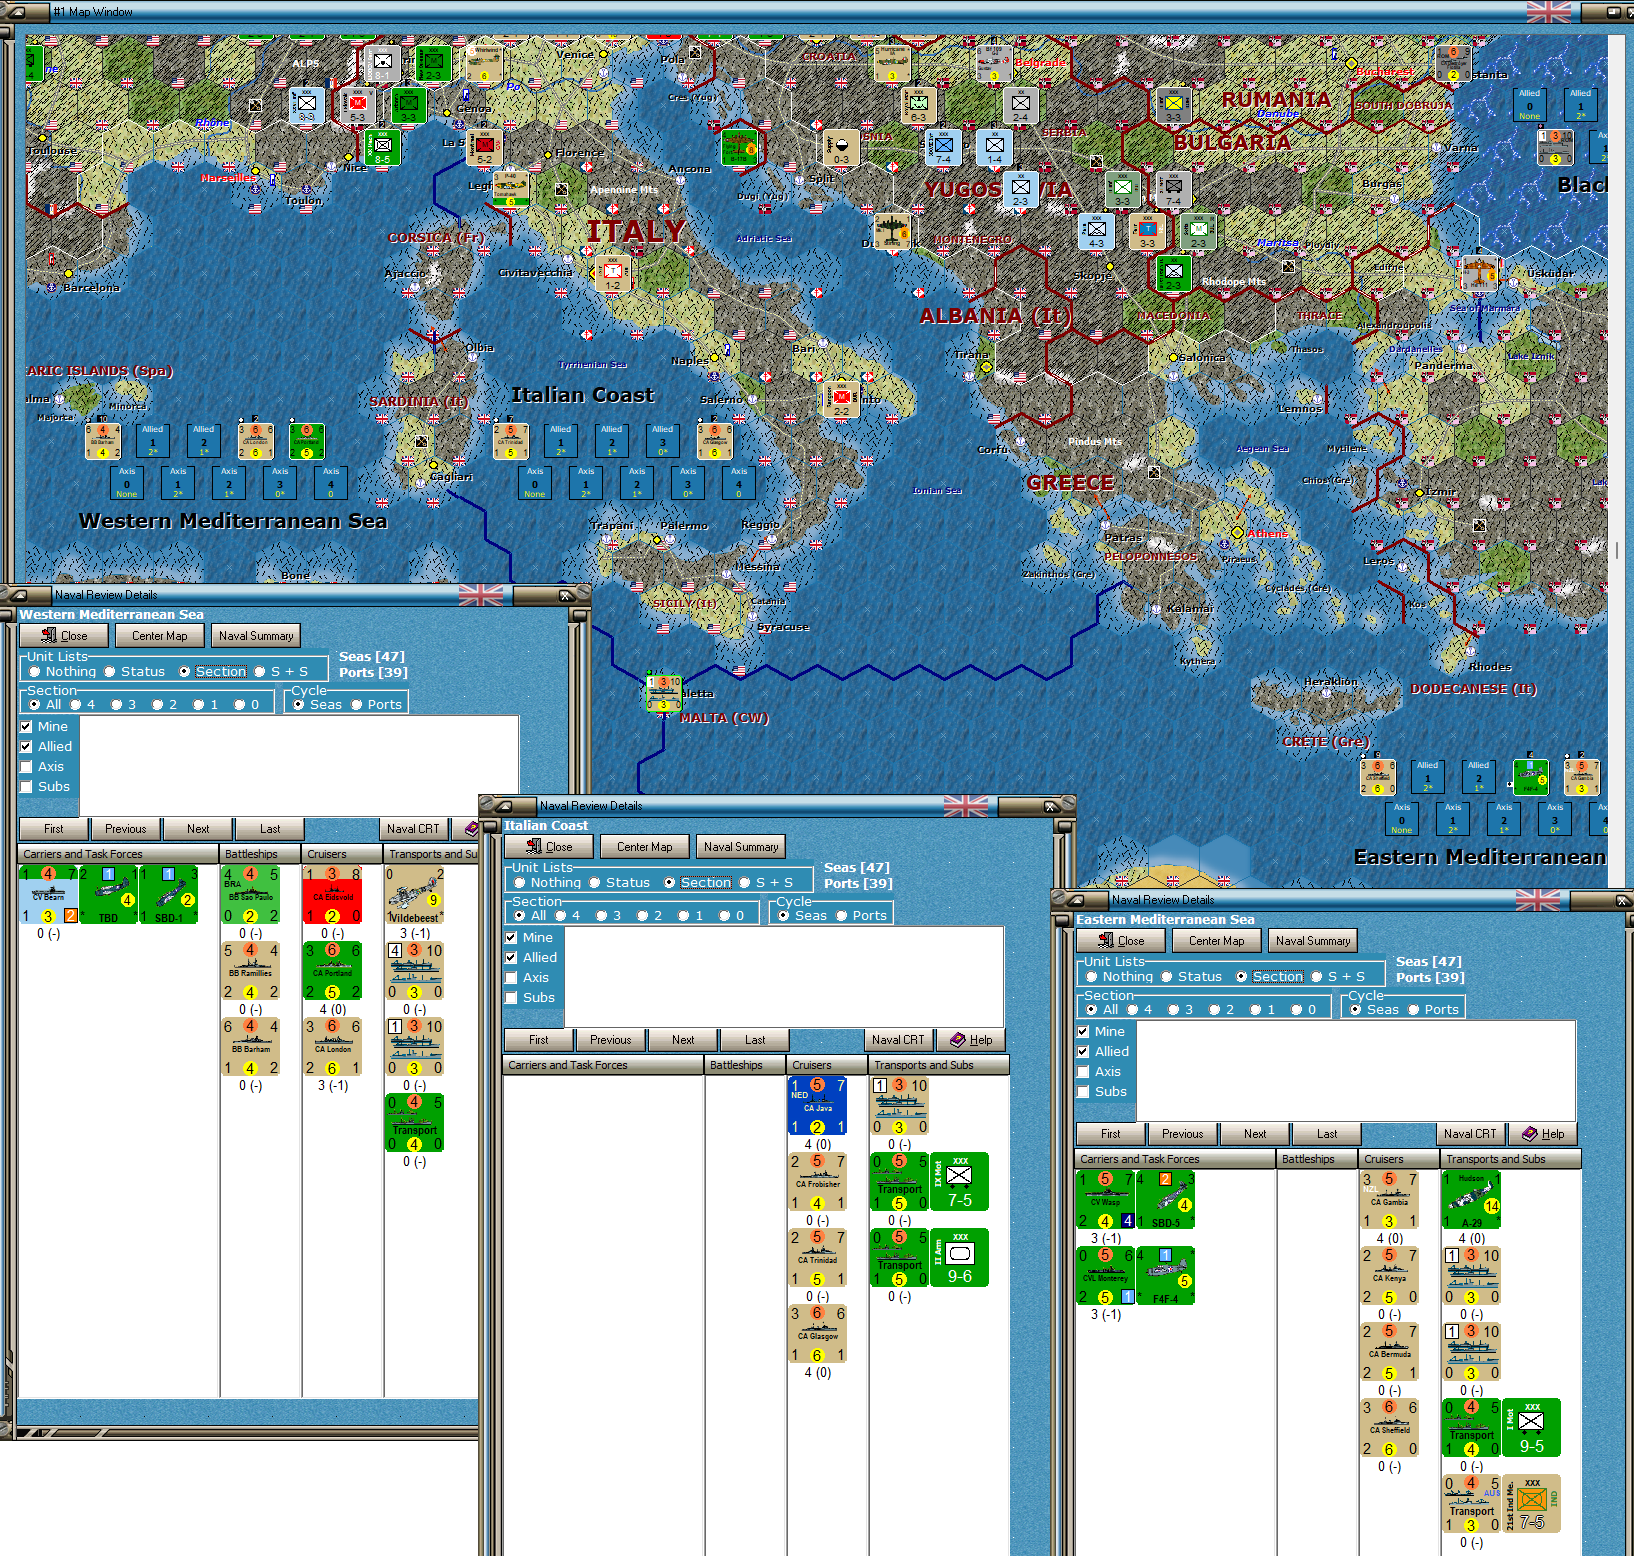Click Axis section None box in Western Mediterranean sea area
The height and width of the screenshot is (1556, 1634).
(x=127, y=483)
